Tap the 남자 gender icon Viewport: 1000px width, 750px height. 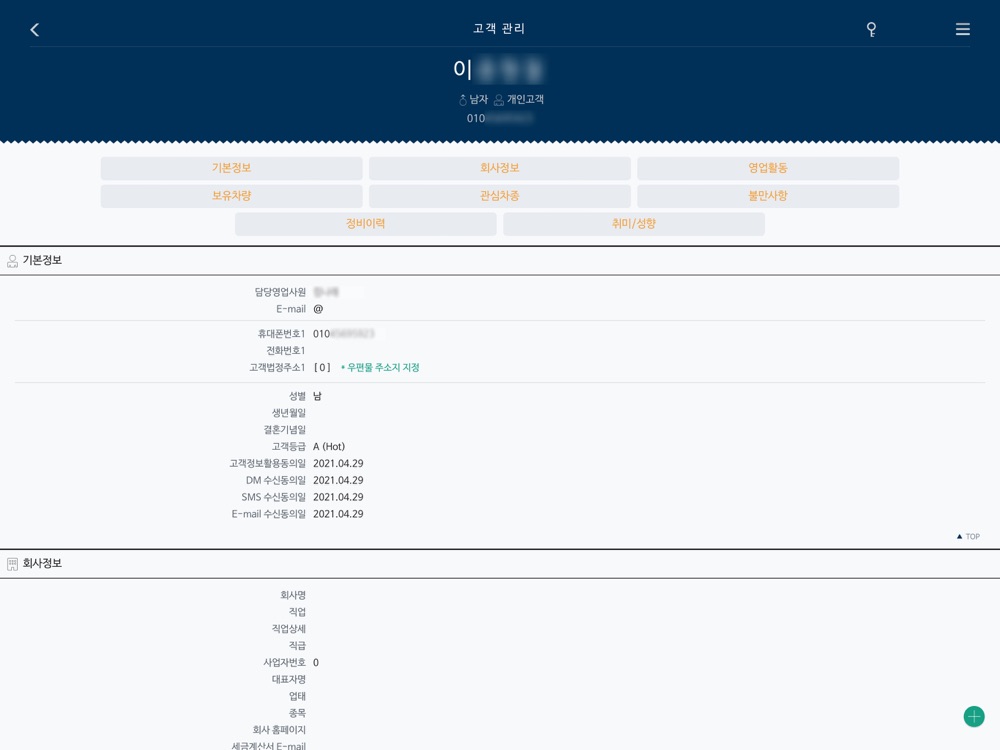pyautogui.click(x=463, y=100)
